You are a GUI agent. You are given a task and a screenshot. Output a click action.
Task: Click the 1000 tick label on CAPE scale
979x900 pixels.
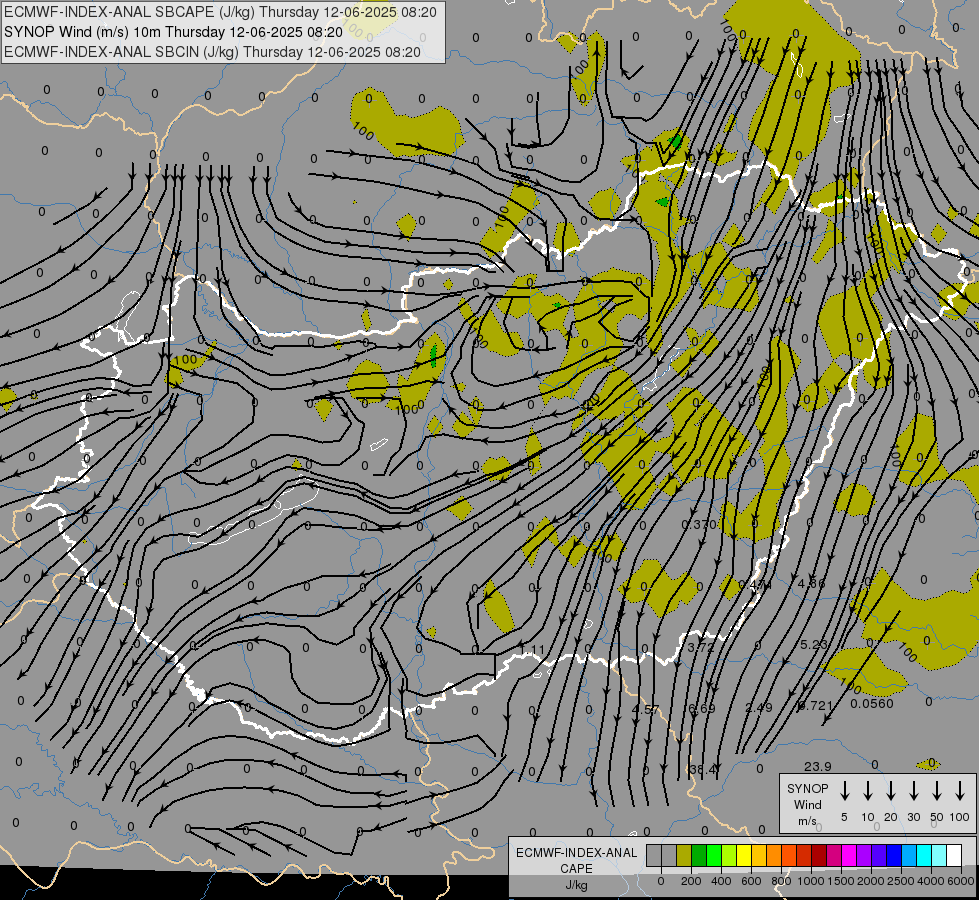coord(810,881)
